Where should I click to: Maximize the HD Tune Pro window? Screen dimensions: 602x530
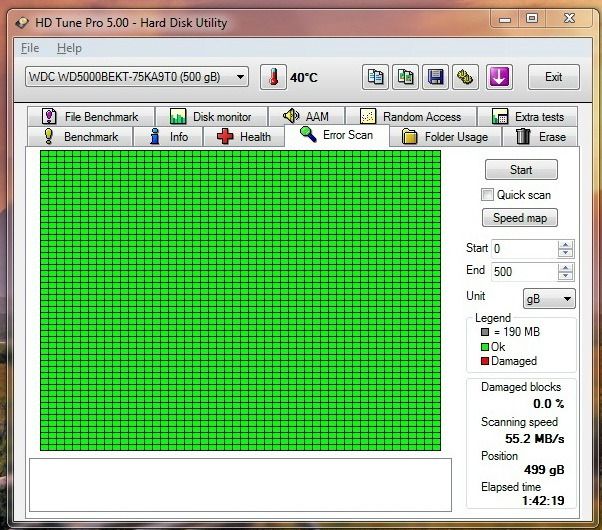coord(532,18)
